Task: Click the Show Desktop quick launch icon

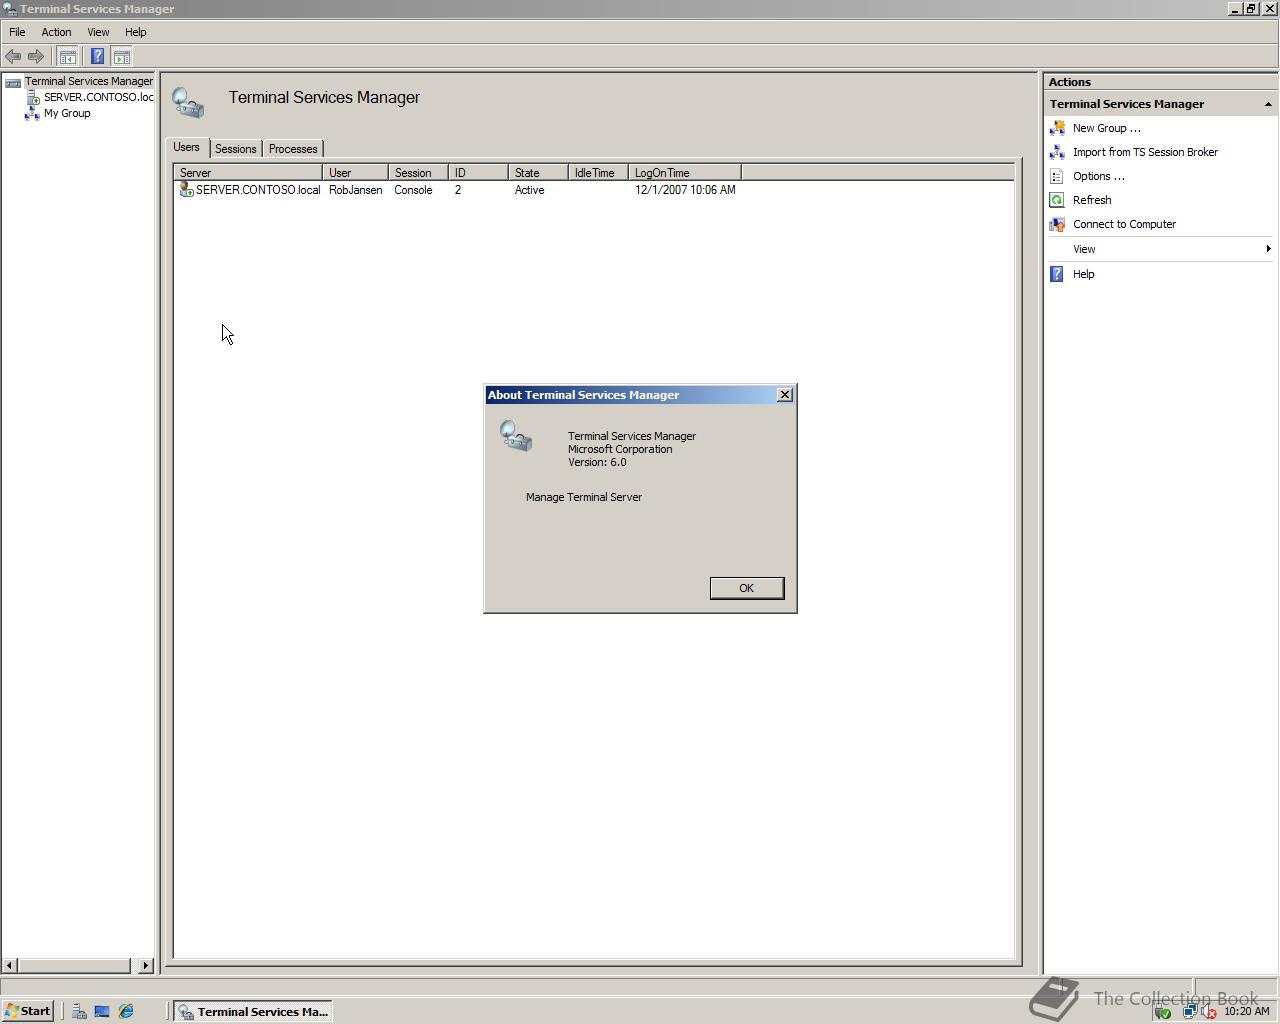Action: coord(102,1011)
